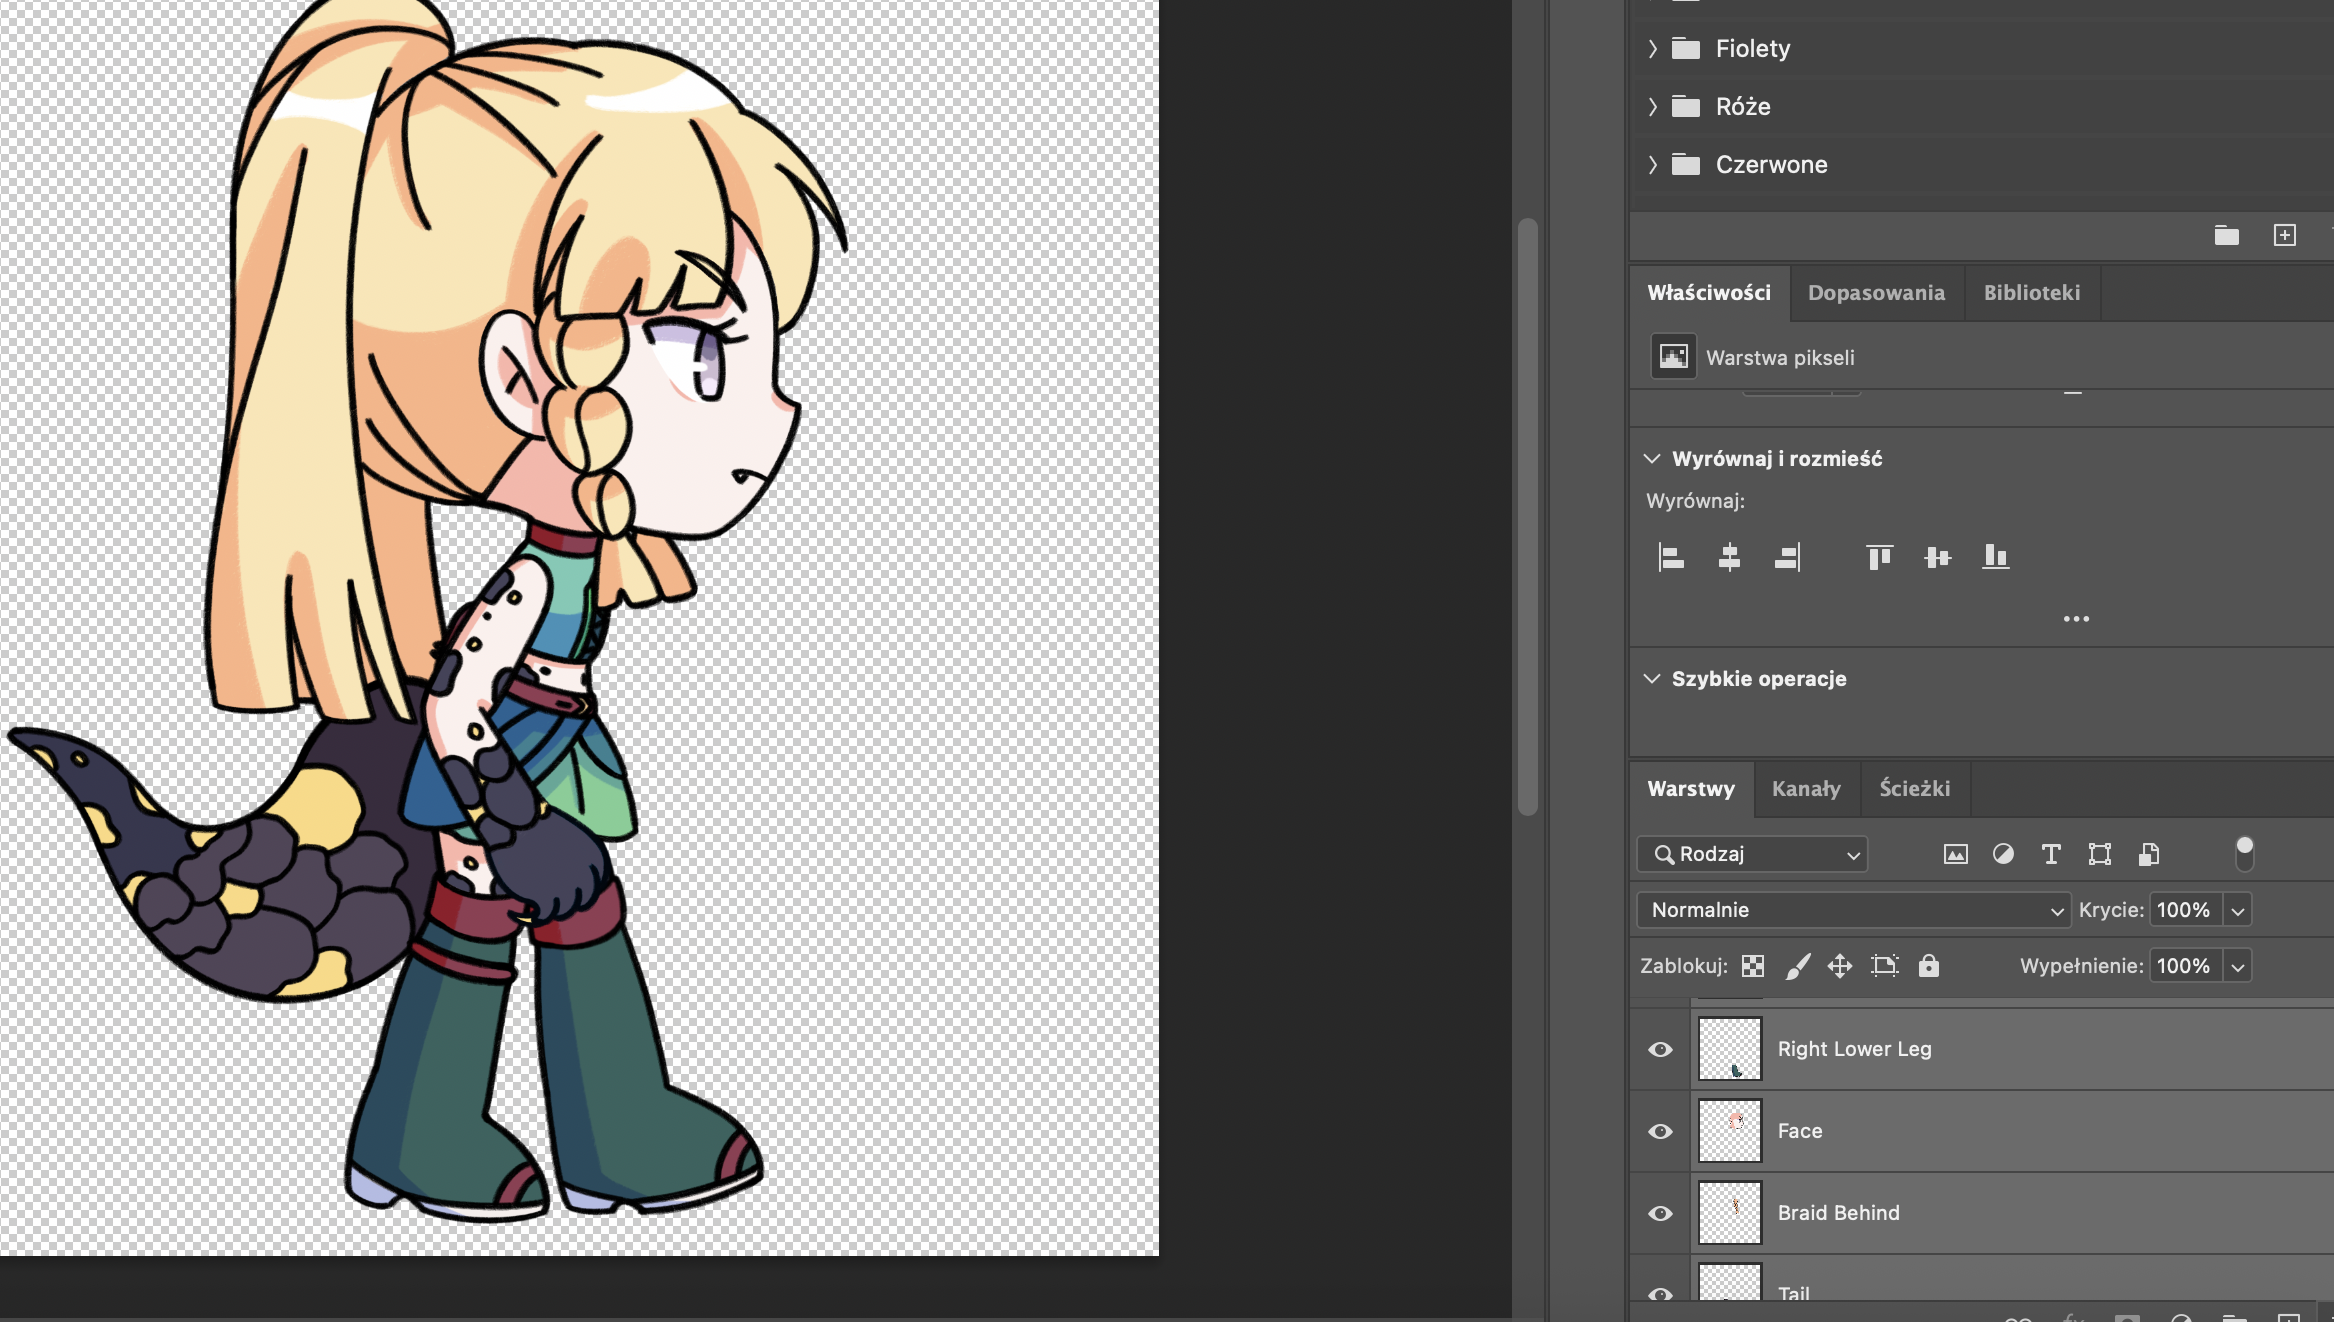
Task: Click the align top edges icon
Action: click(x=1879, y=557)
